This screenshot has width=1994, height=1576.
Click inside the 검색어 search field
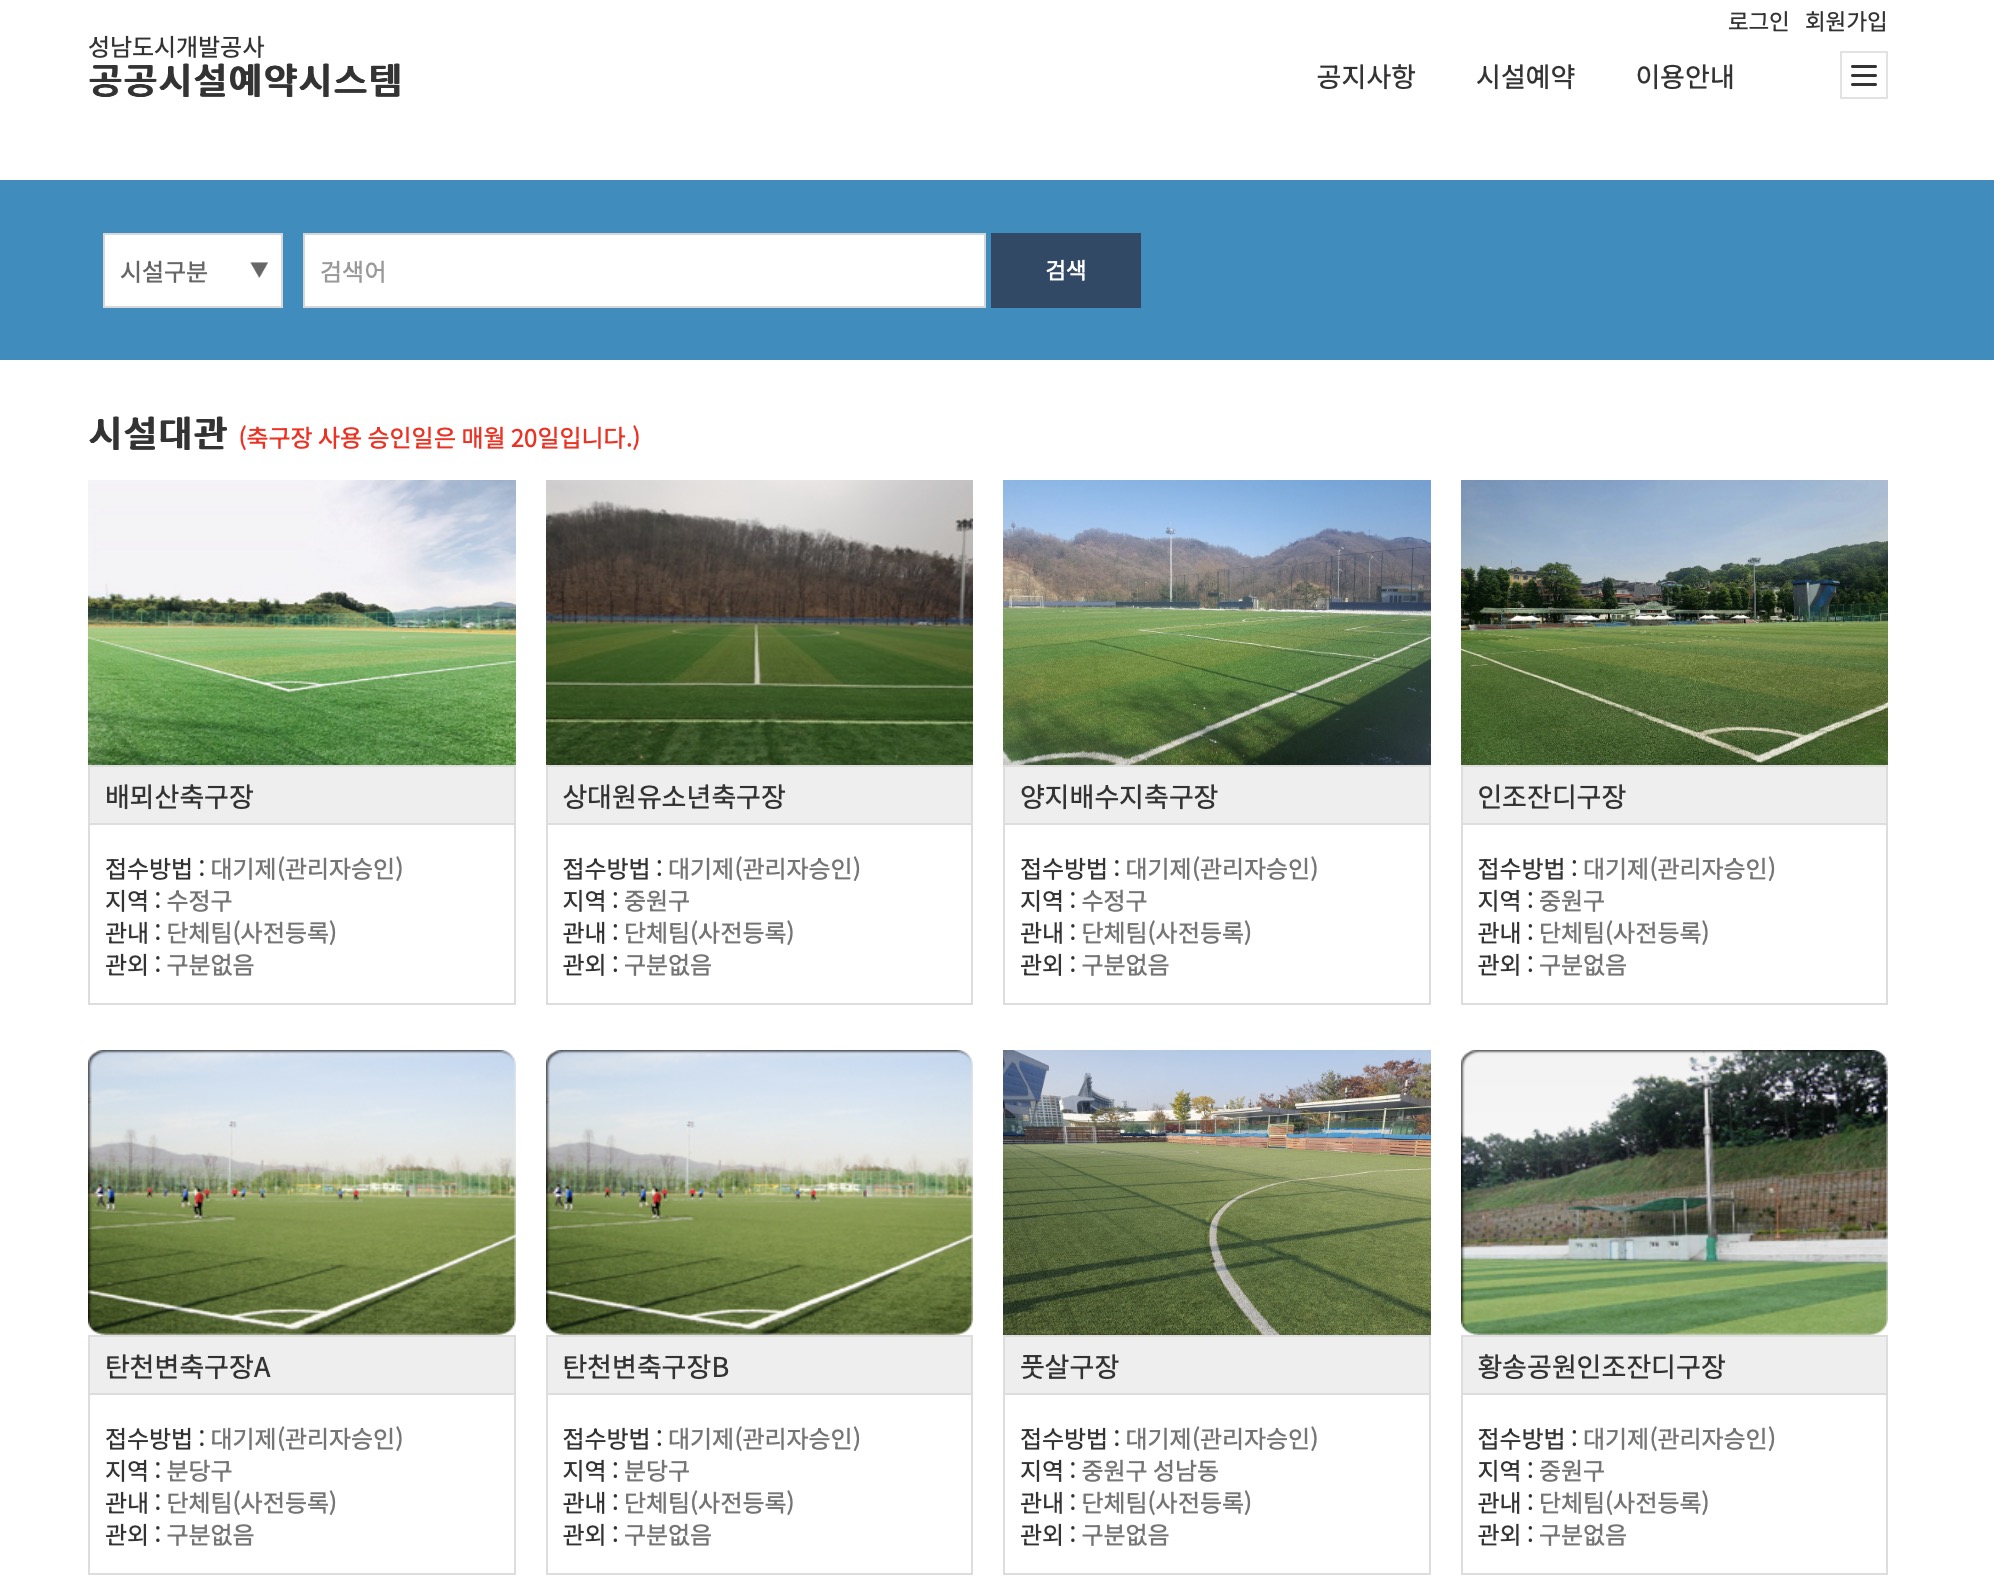(x=640, y=270)
